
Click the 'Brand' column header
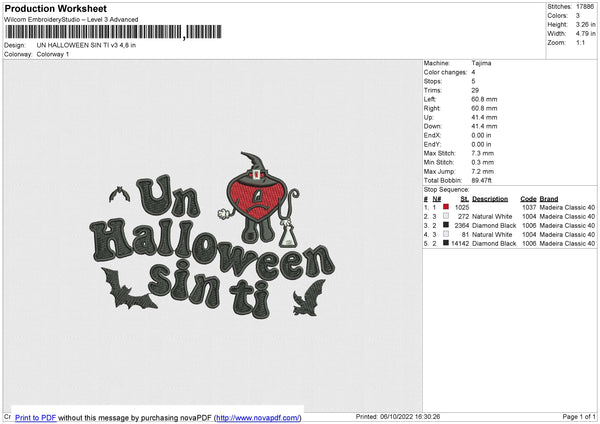[549, 199]
